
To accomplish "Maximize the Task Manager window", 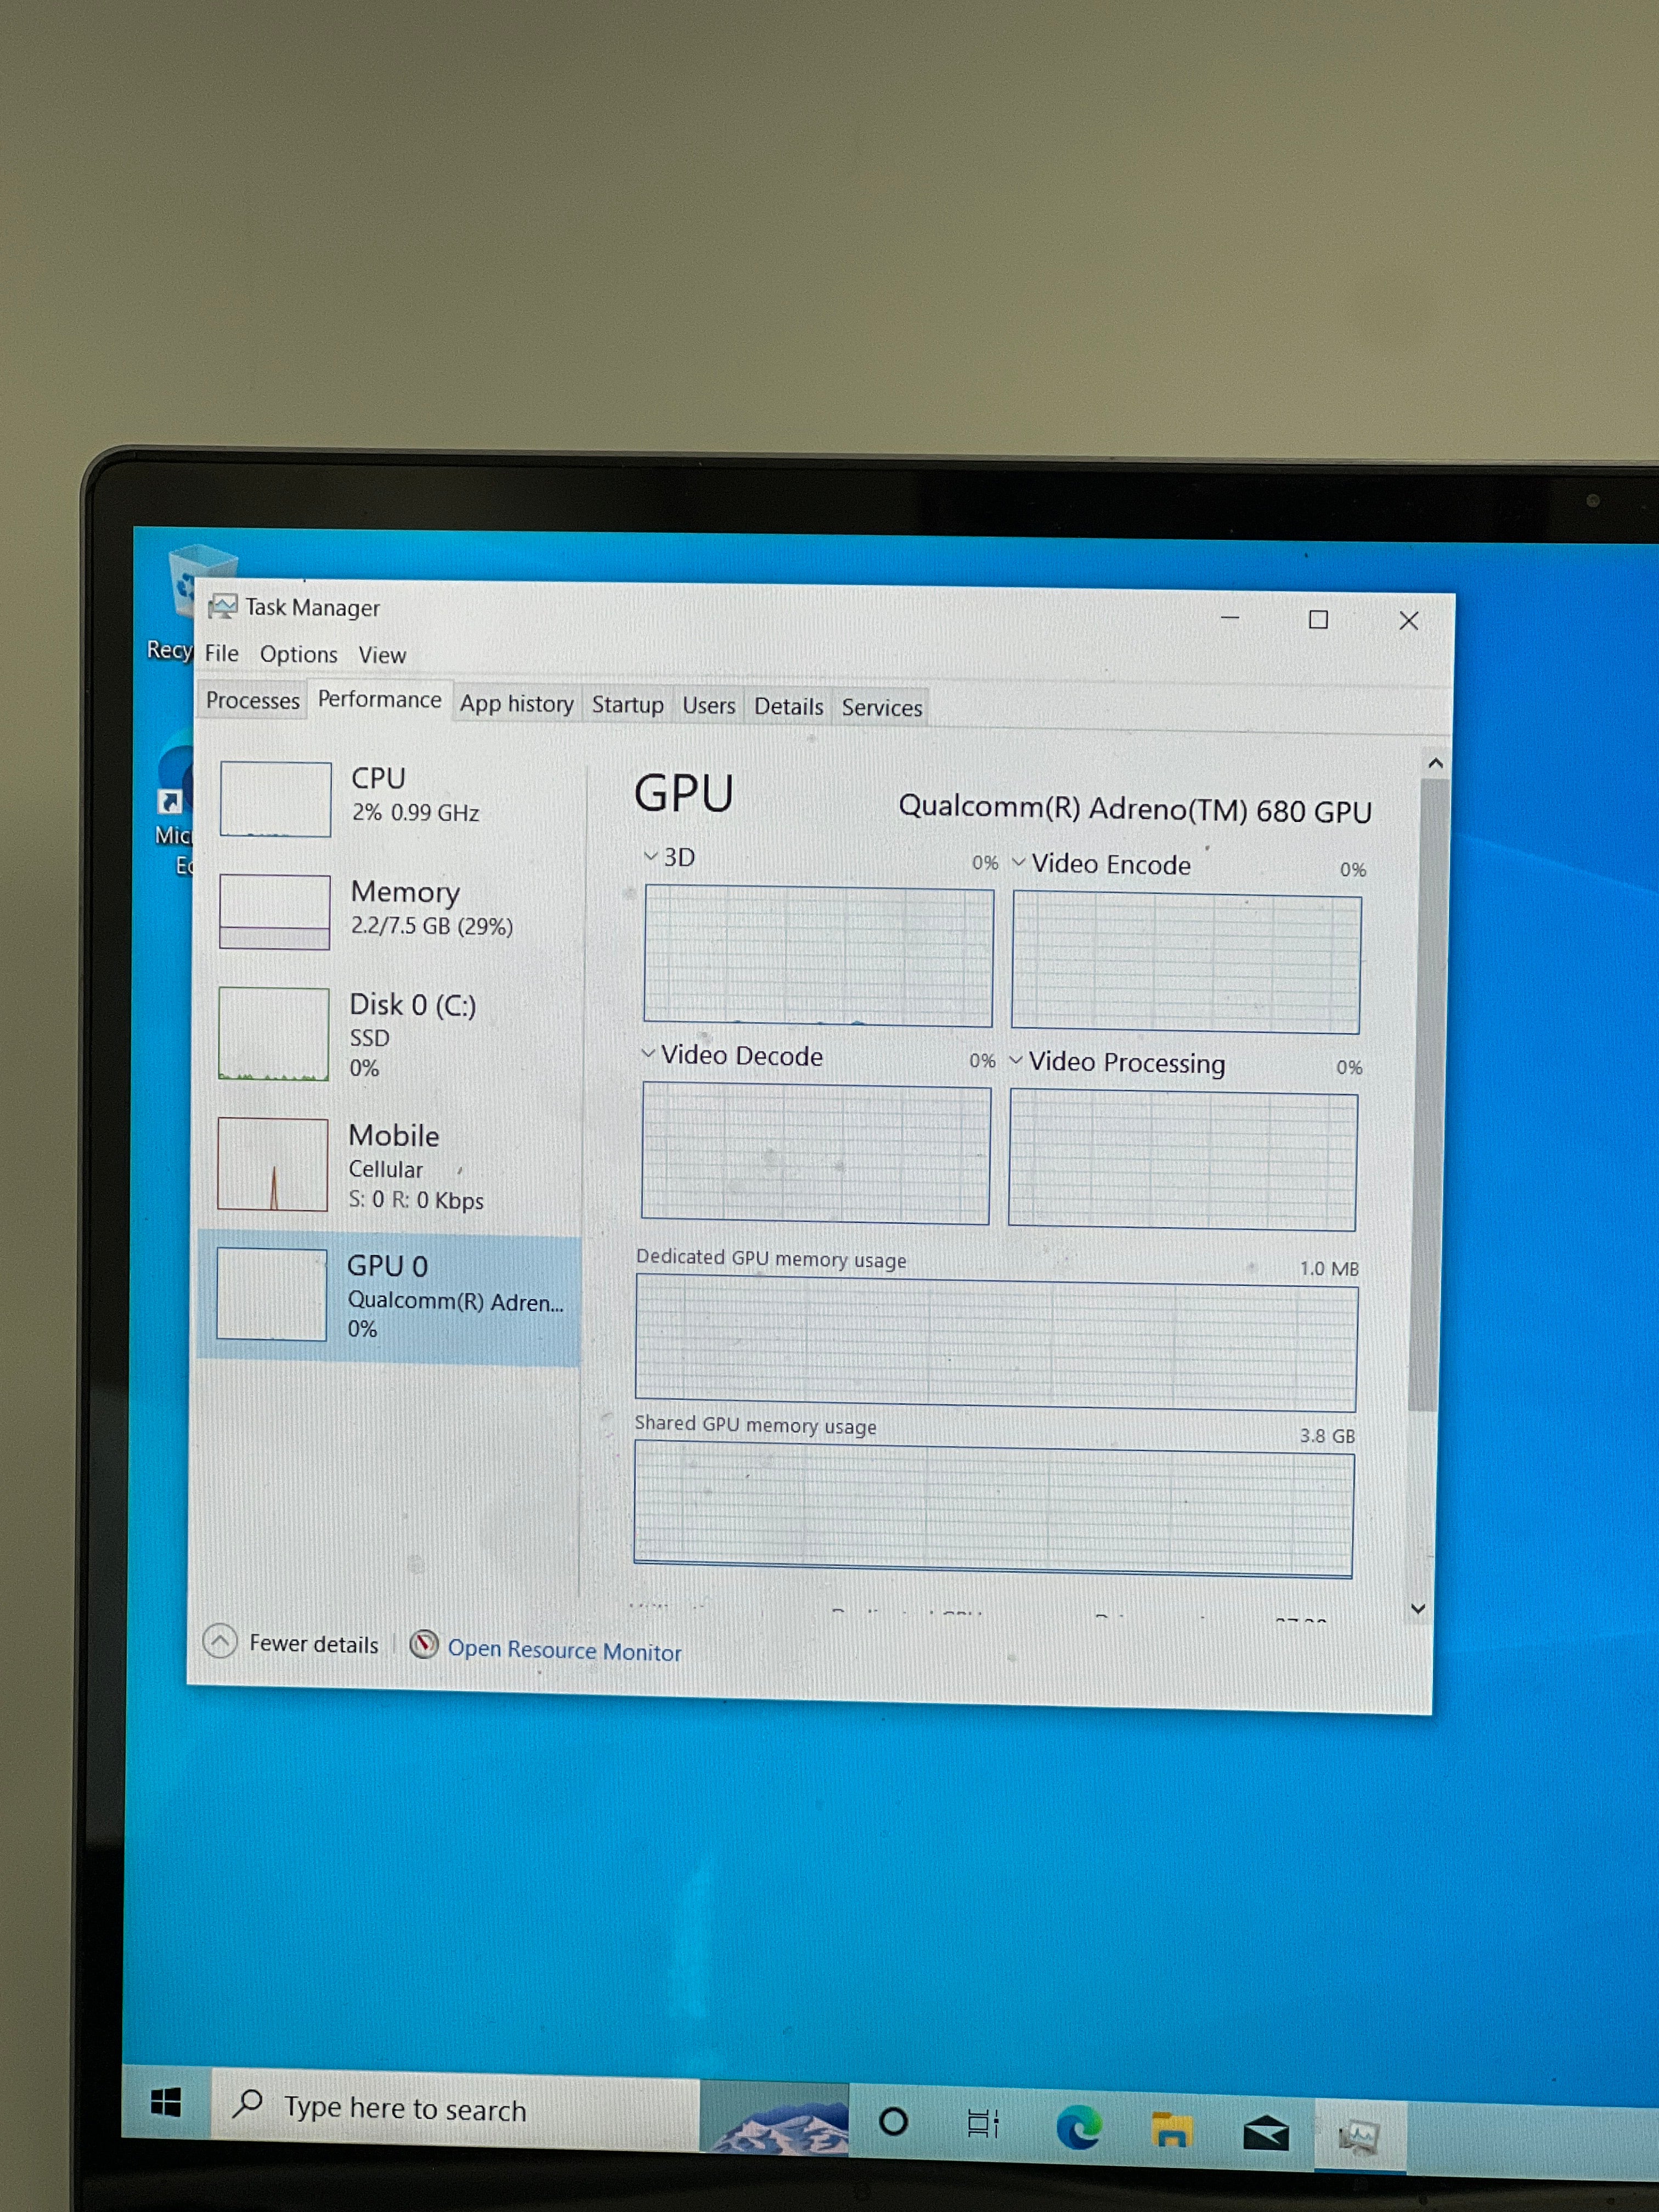I will (1318, 620).
